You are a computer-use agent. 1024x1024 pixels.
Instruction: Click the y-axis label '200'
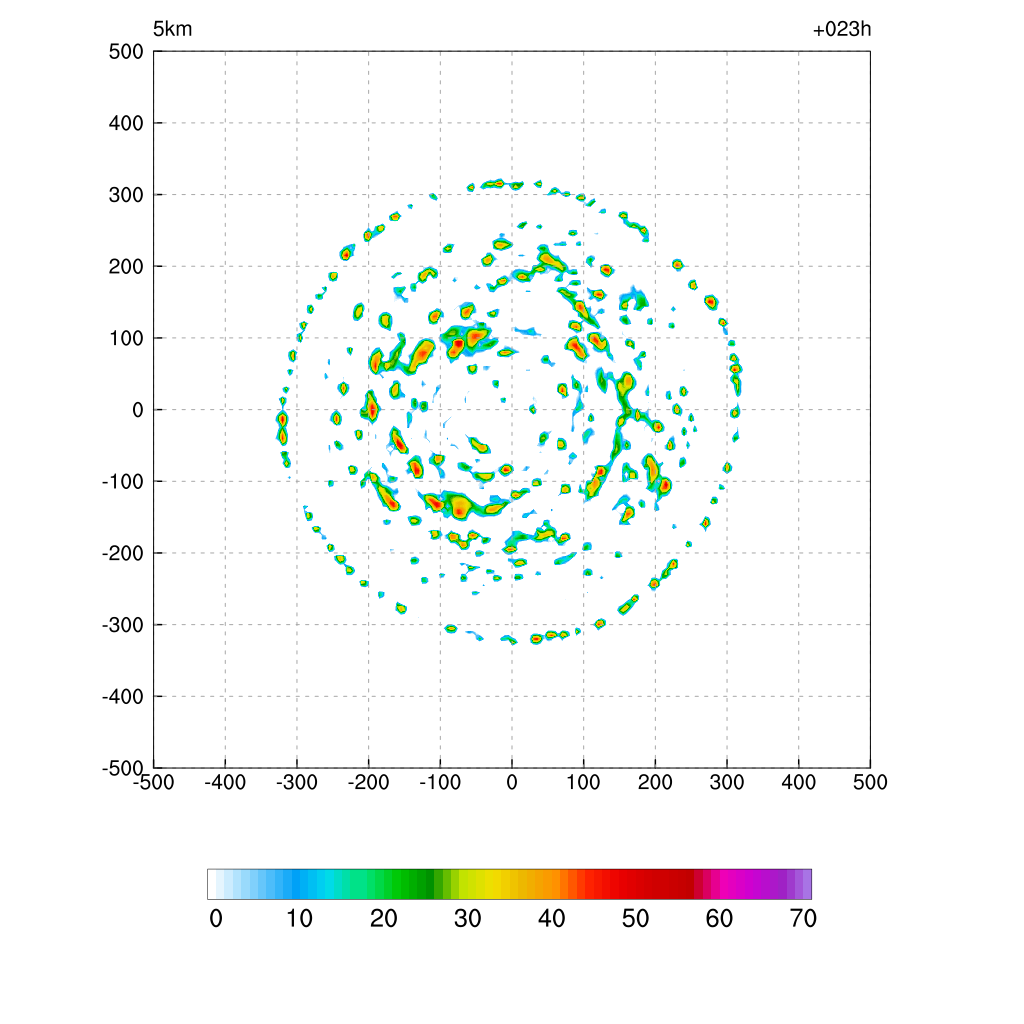(126, 266)
